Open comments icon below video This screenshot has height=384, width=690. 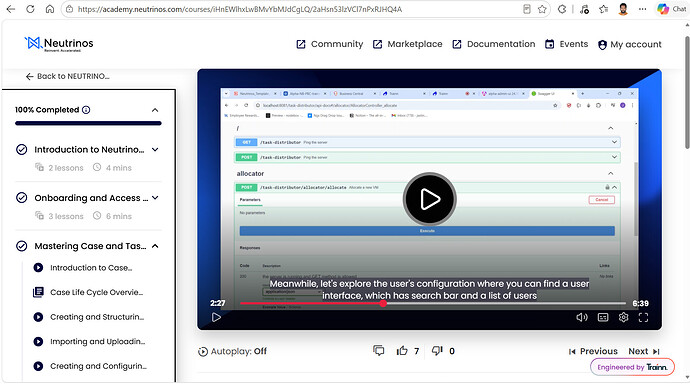(x=378, y=351)
